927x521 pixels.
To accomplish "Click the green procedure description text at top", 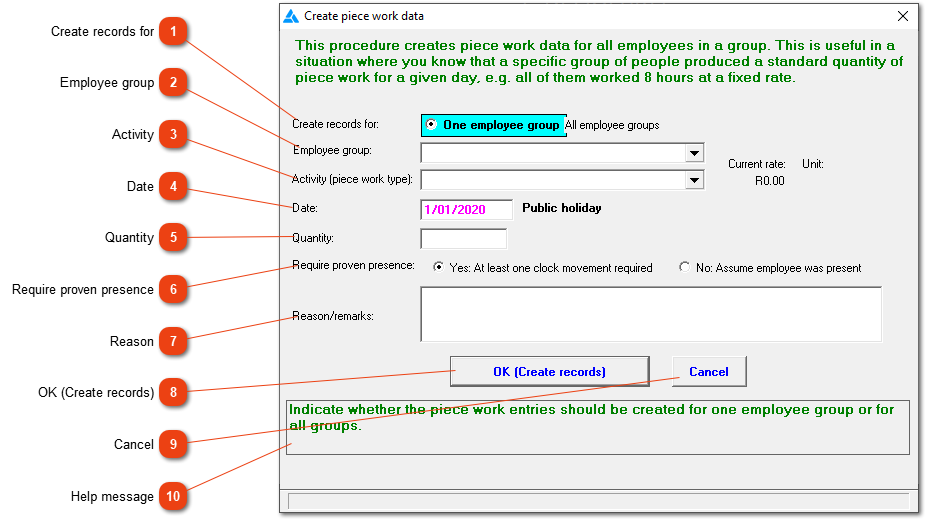I will pos(599,62).
